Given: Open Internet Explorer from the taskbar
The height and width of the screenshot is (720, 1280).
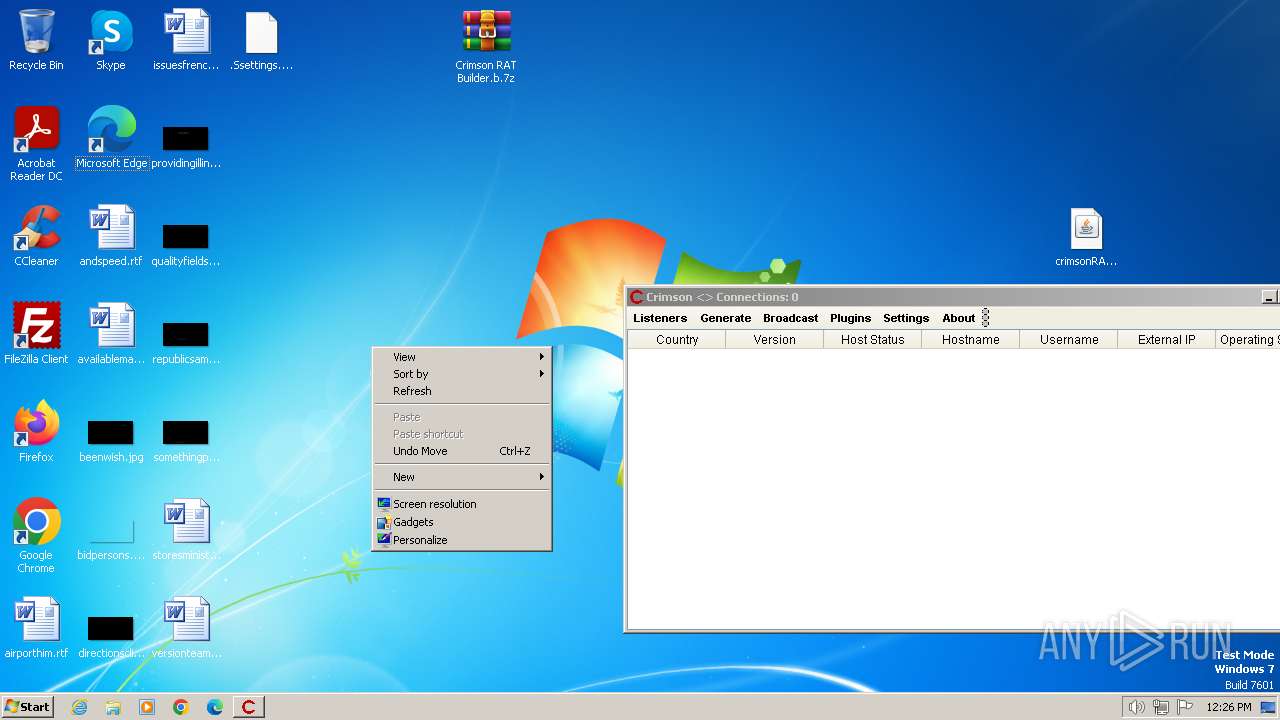Looking at the screenshot, I should click(79, 707).
